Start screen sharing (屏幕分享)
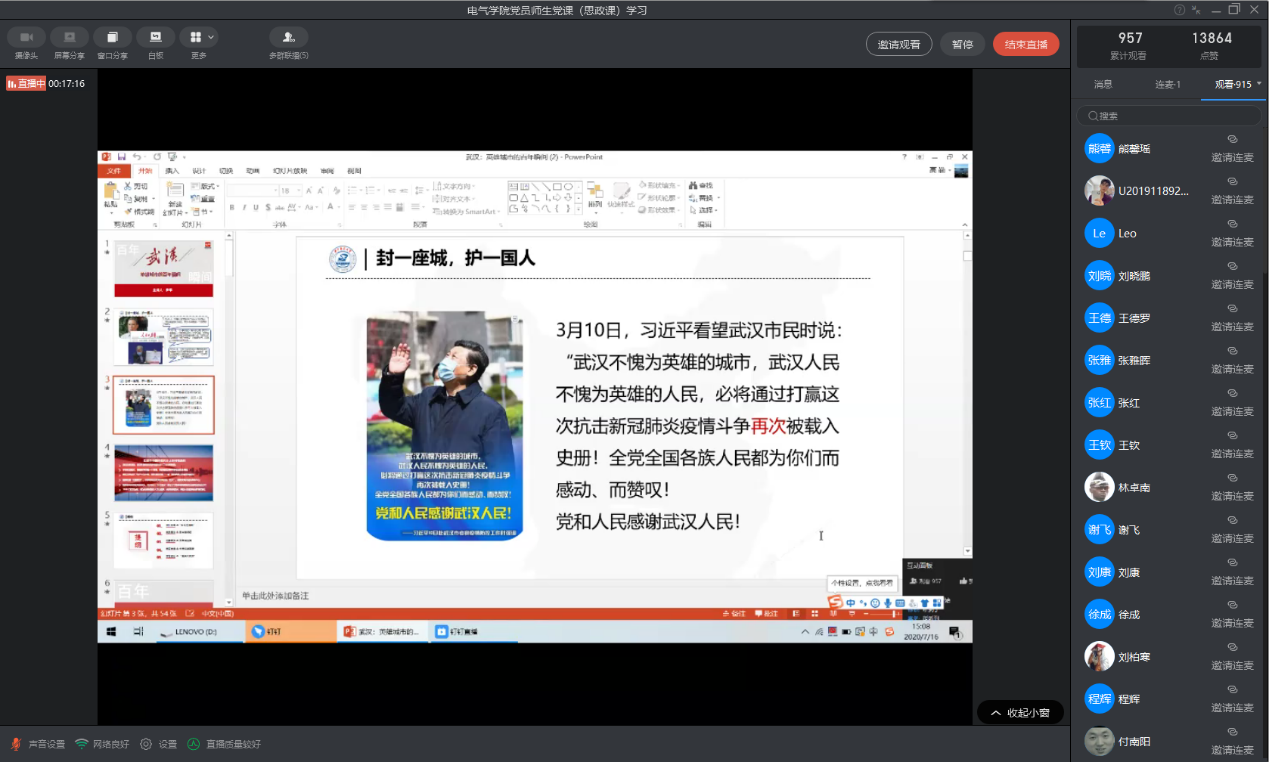 [69, 38]
